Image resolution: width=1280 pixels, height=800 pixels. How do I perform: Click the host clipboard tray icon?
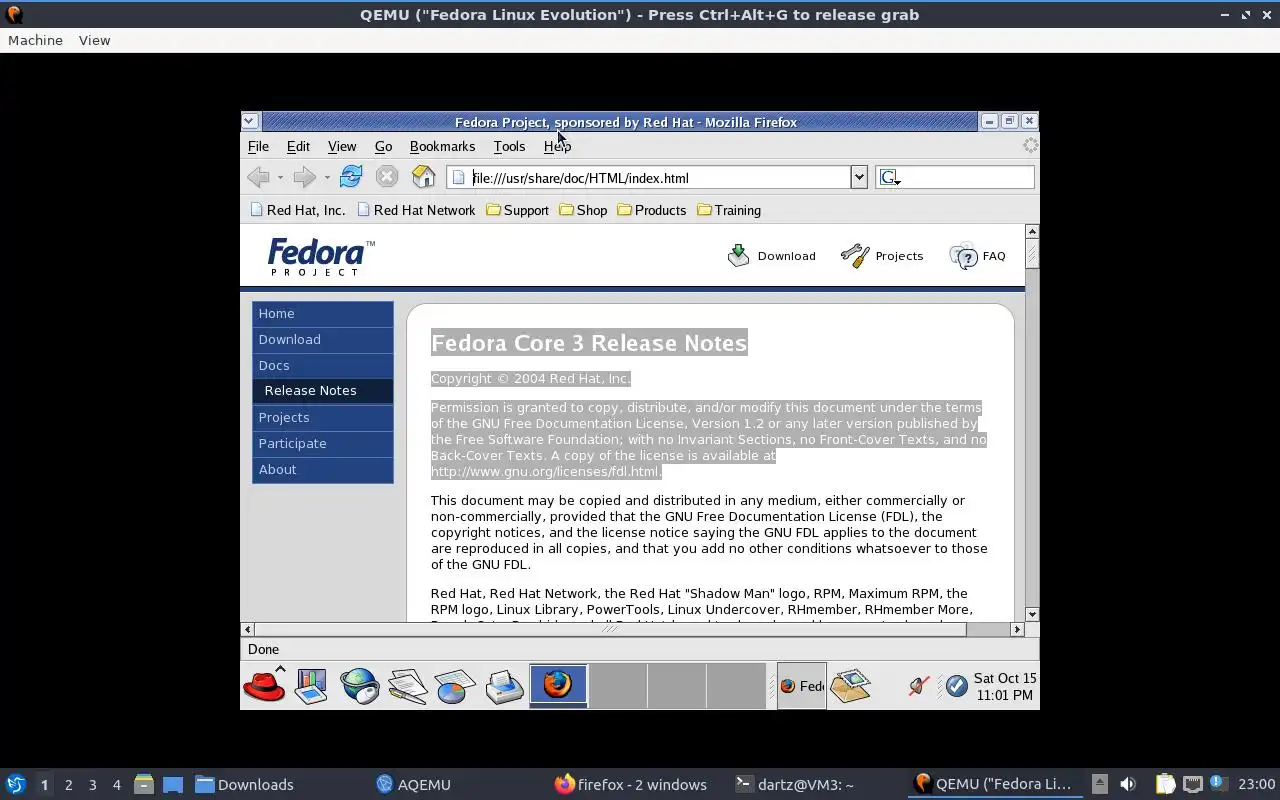pyautogui.click(x=1165, y=784)
